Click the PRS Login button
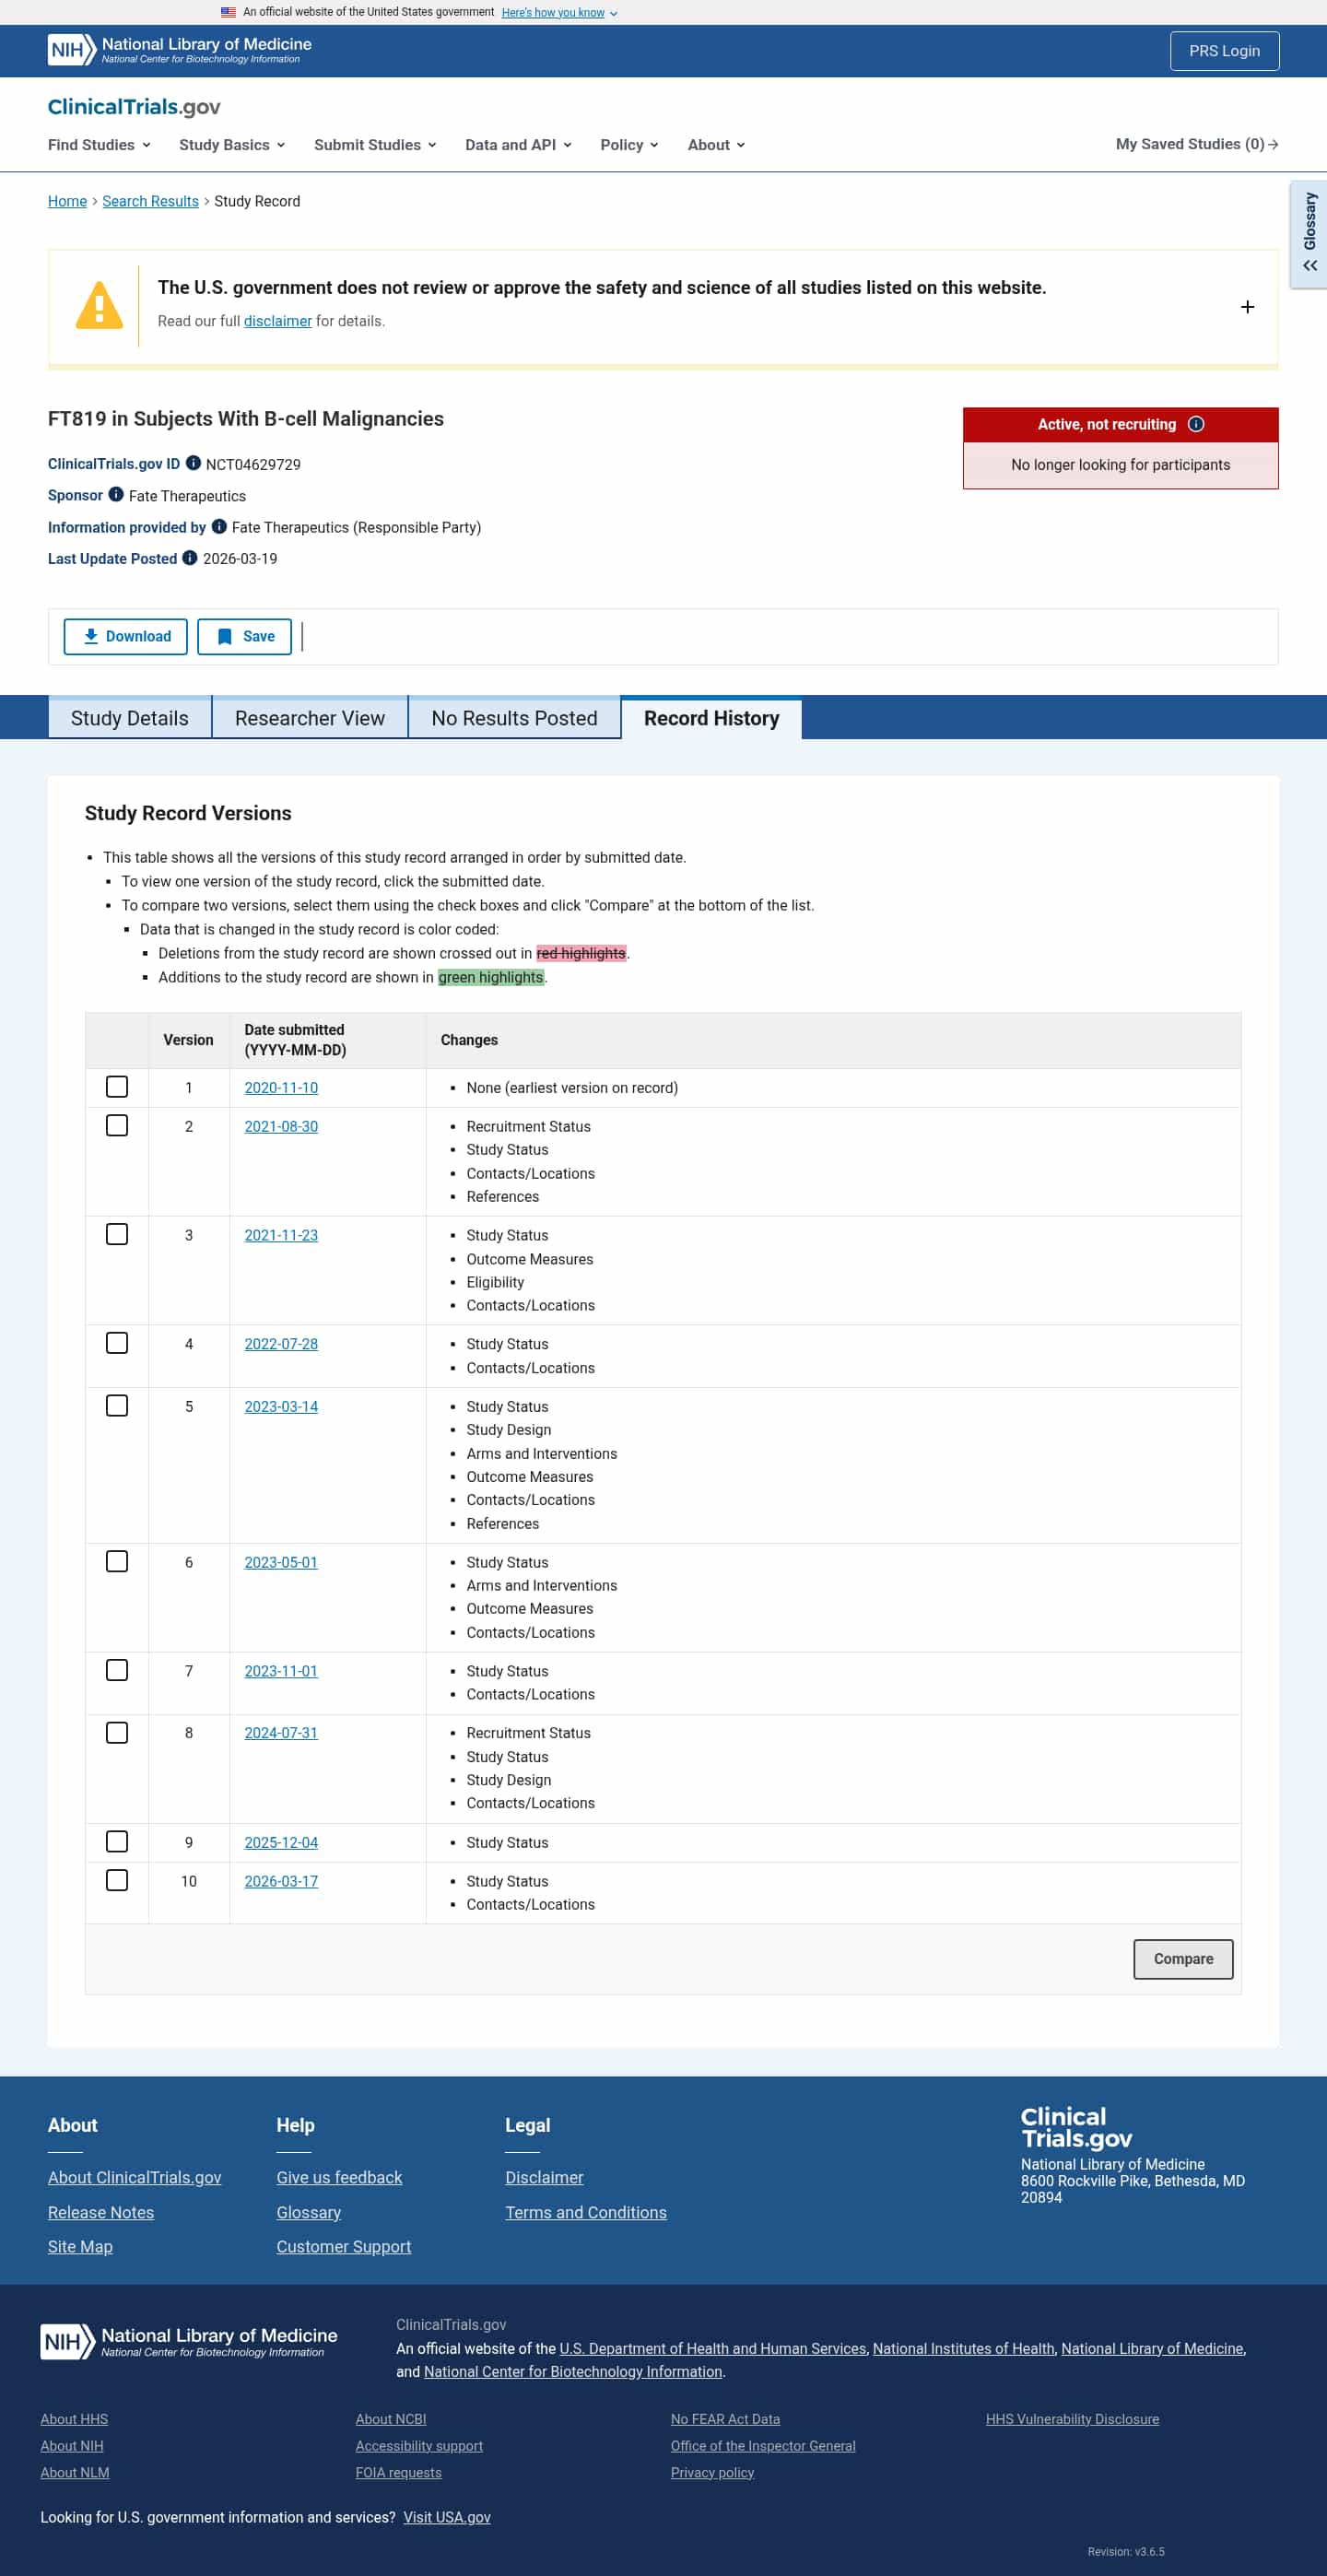The height and width of the screenshot is (2576, 1327). coord(1224,51)
